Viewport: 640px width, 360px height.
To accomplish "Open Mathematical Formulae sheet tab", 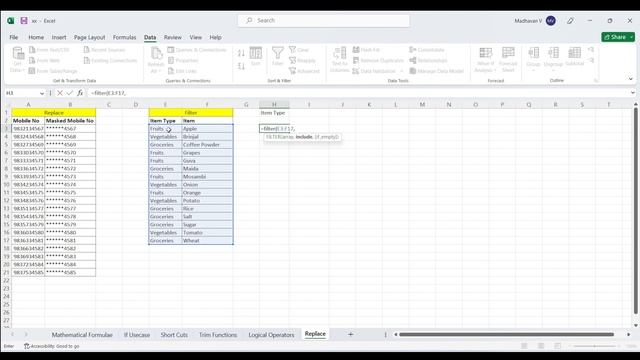I will coord(82,335).
